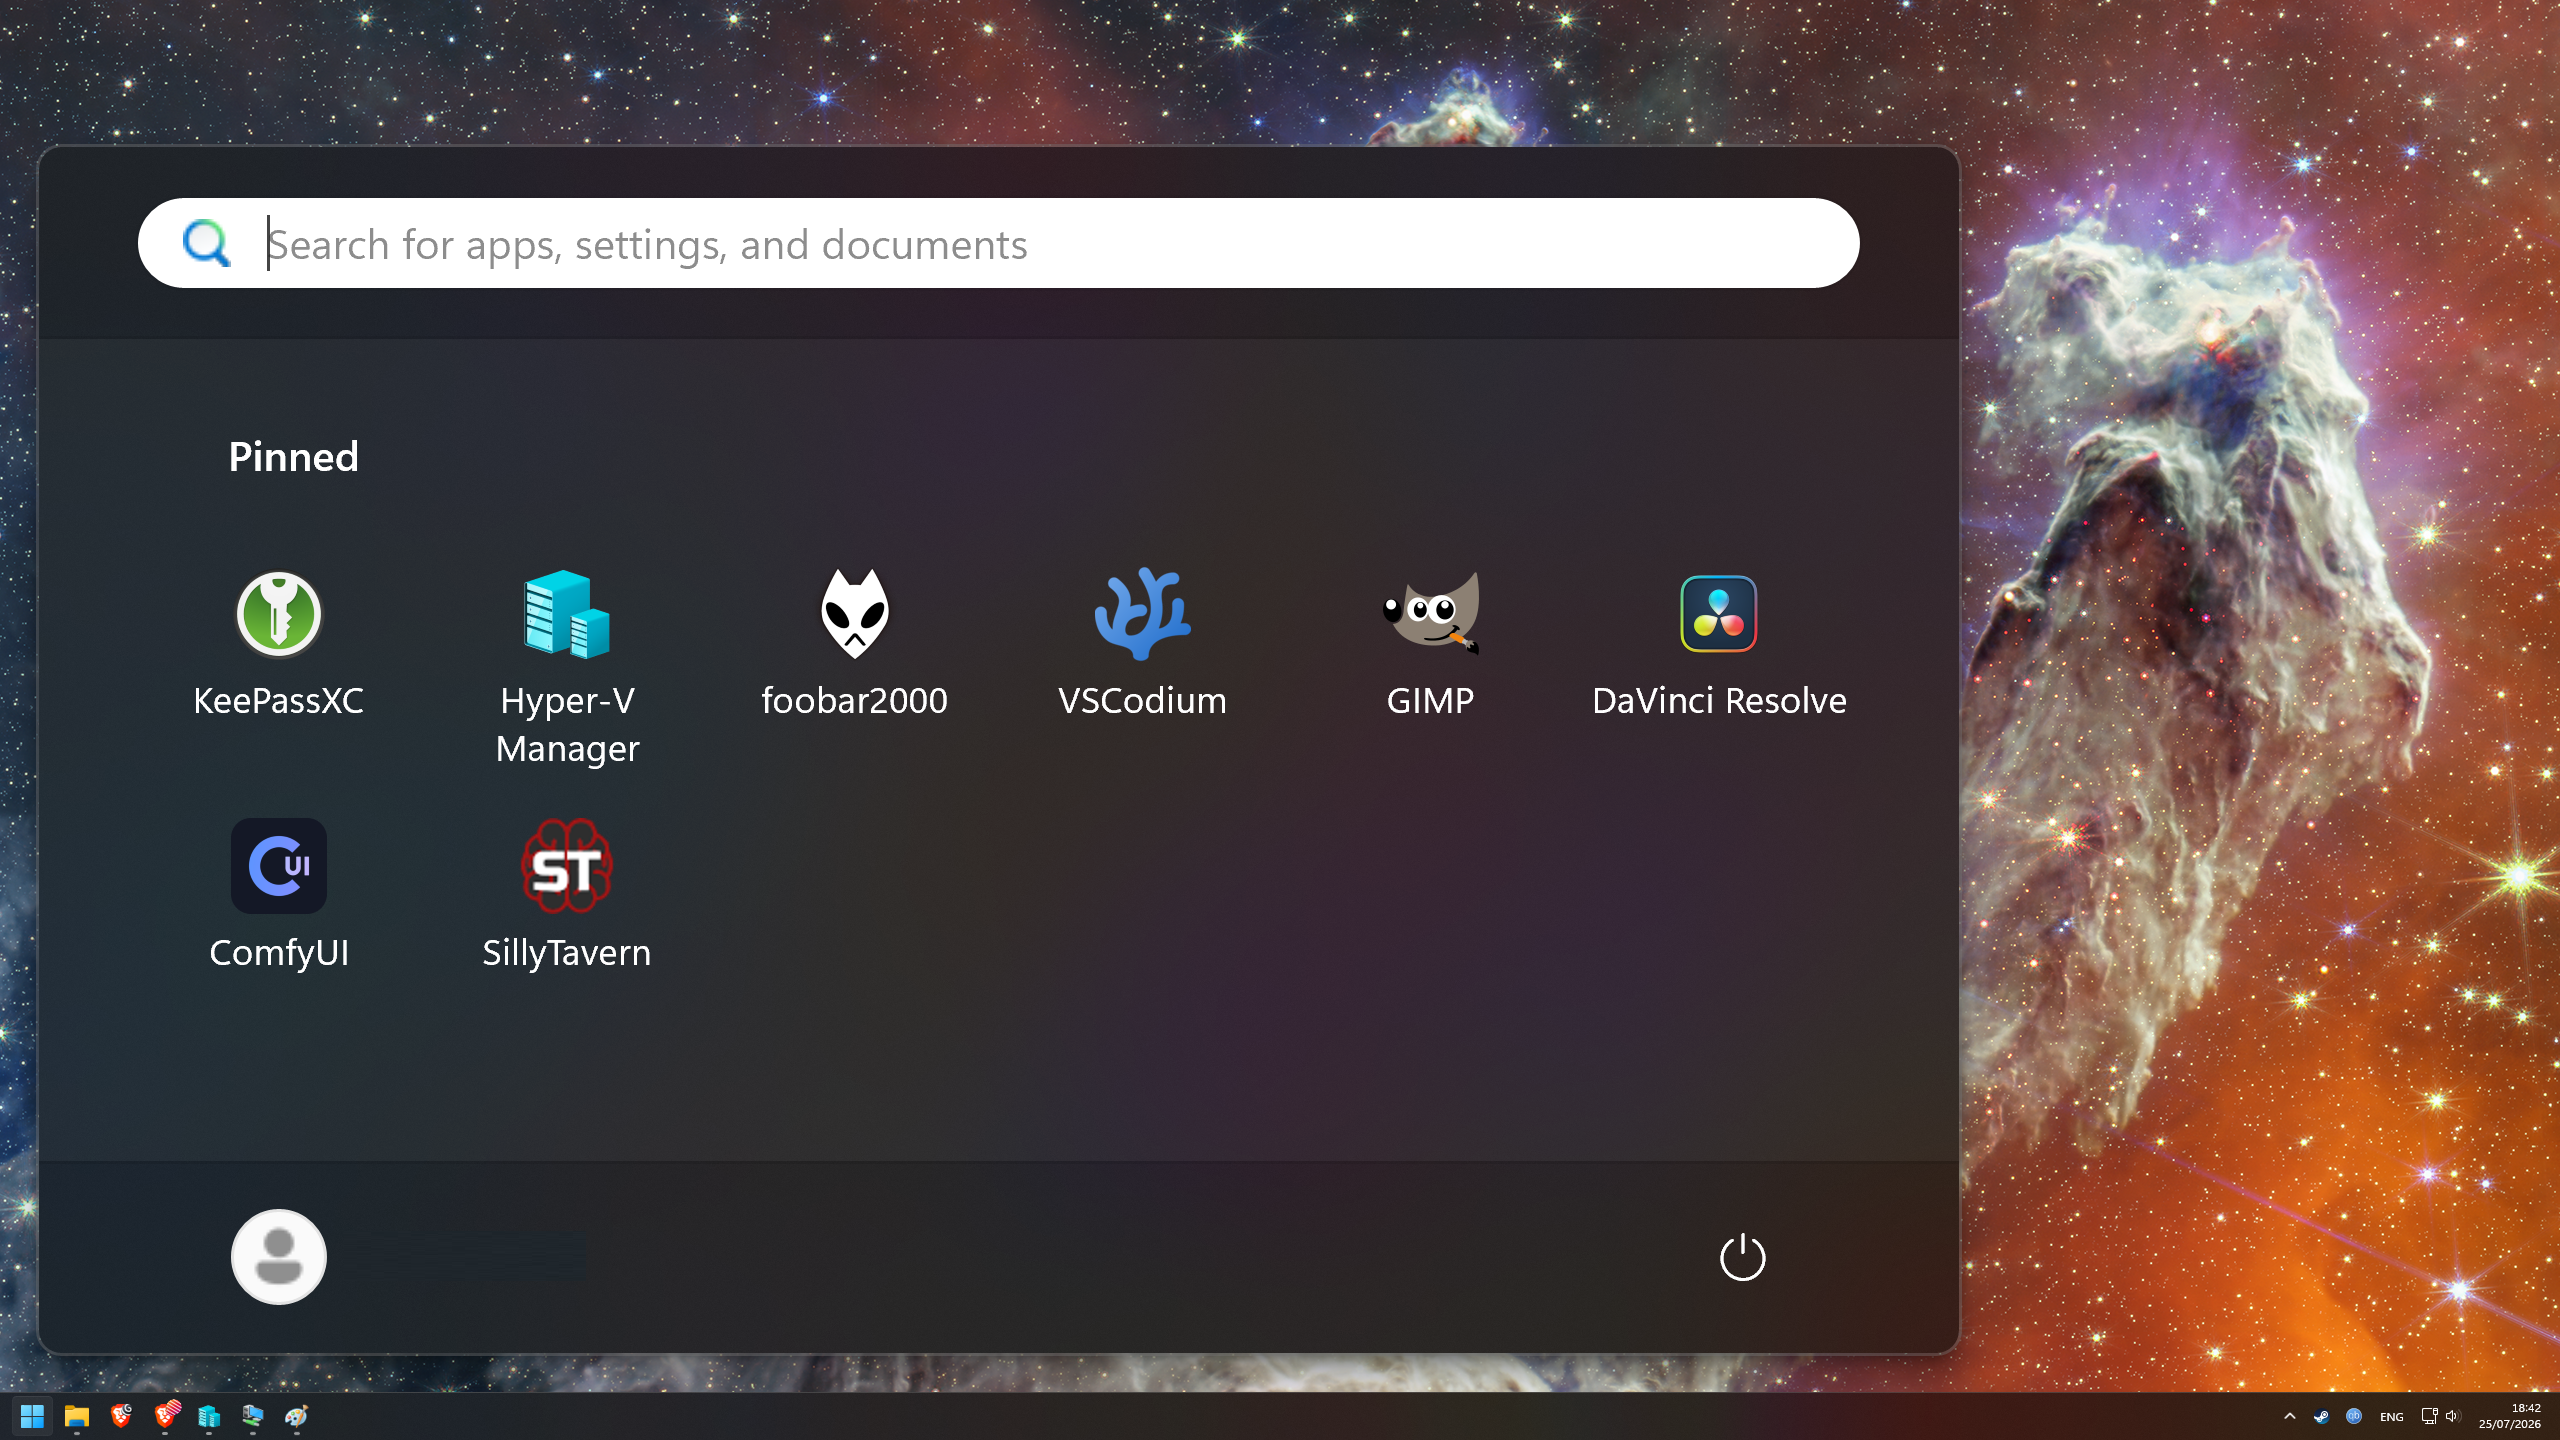Open the ENG language input switcher
Screen dimensions: 2560x1440
point(2392,1416)
